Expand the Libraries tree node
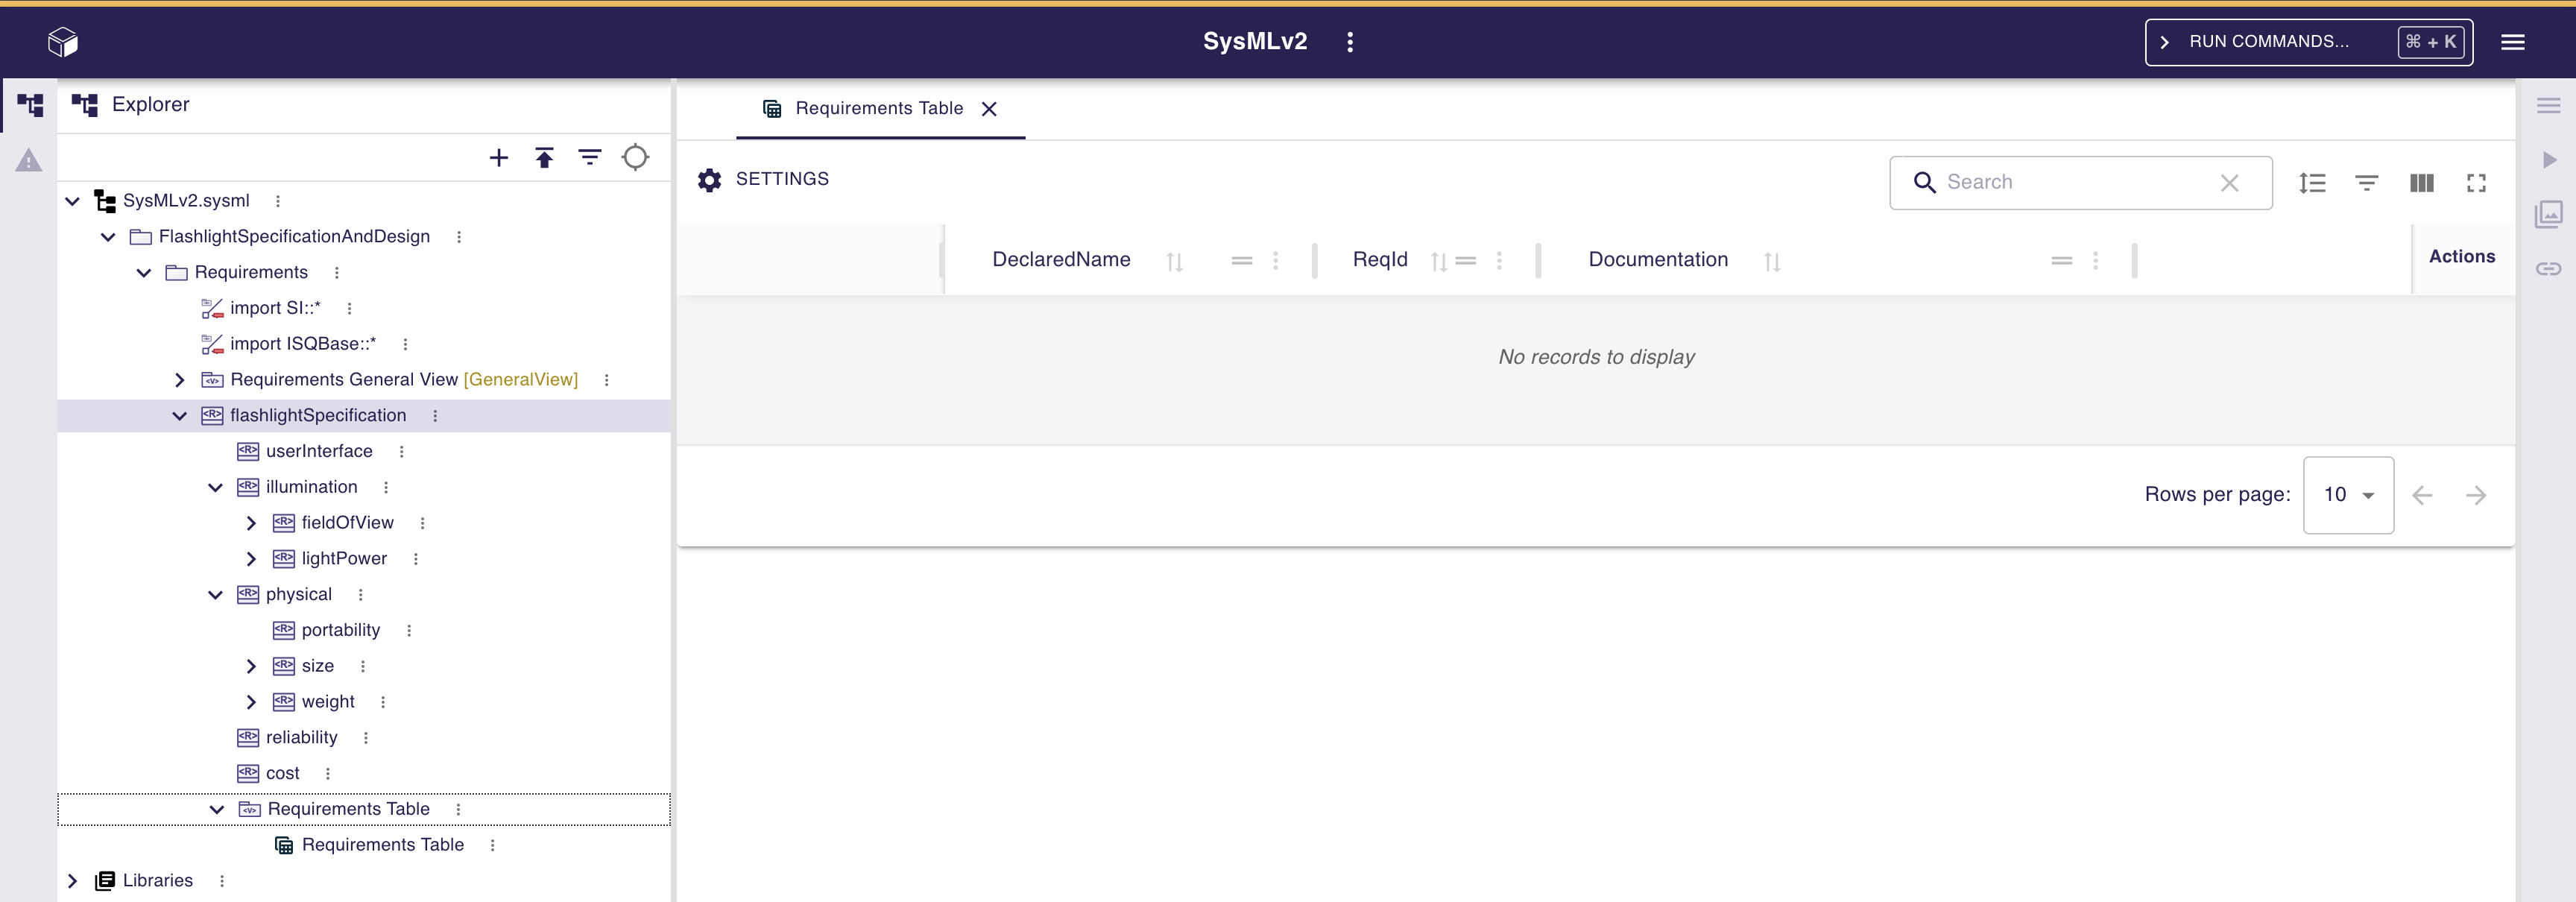 72,881
